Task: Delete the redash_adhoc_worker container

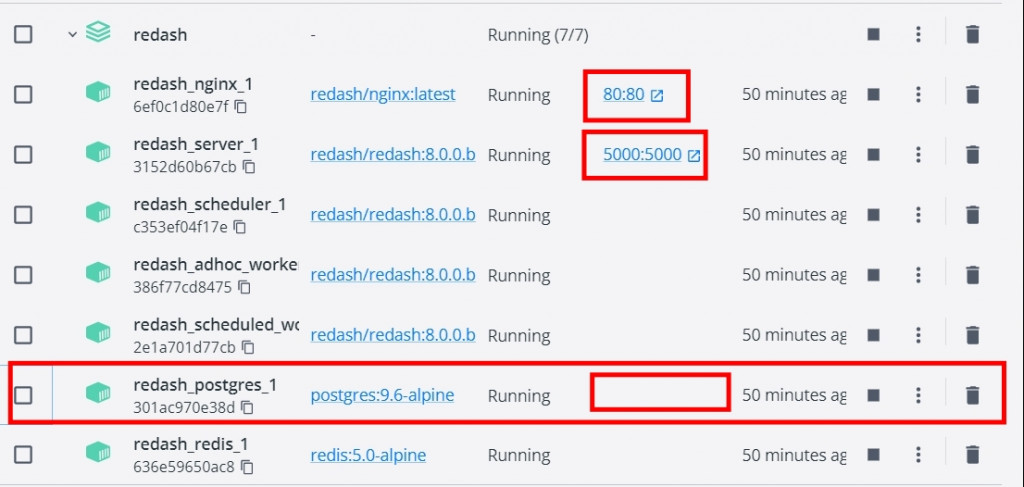Action: (x=973, y=275)
